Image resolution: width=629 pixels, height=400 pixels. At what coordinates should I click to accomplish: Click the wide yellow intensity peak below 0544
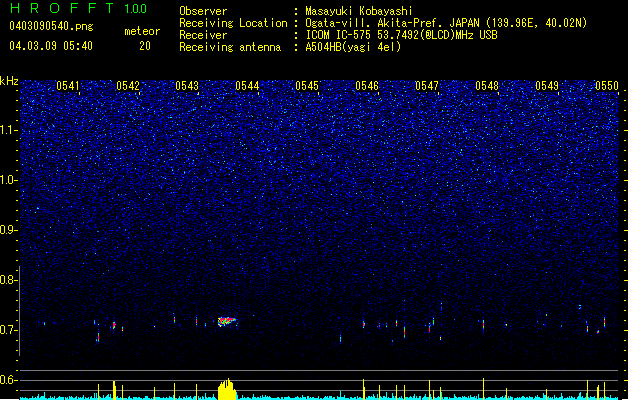pyautogui.click(x=227, y=389)
